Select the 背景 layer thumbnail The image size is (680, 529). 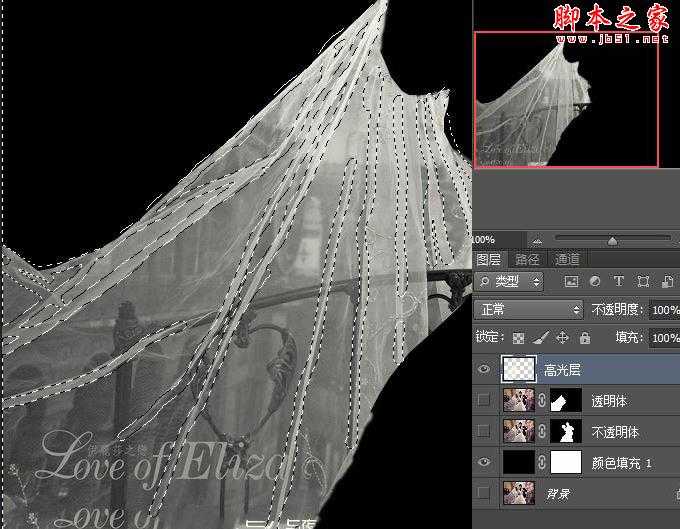click(519, 493)
